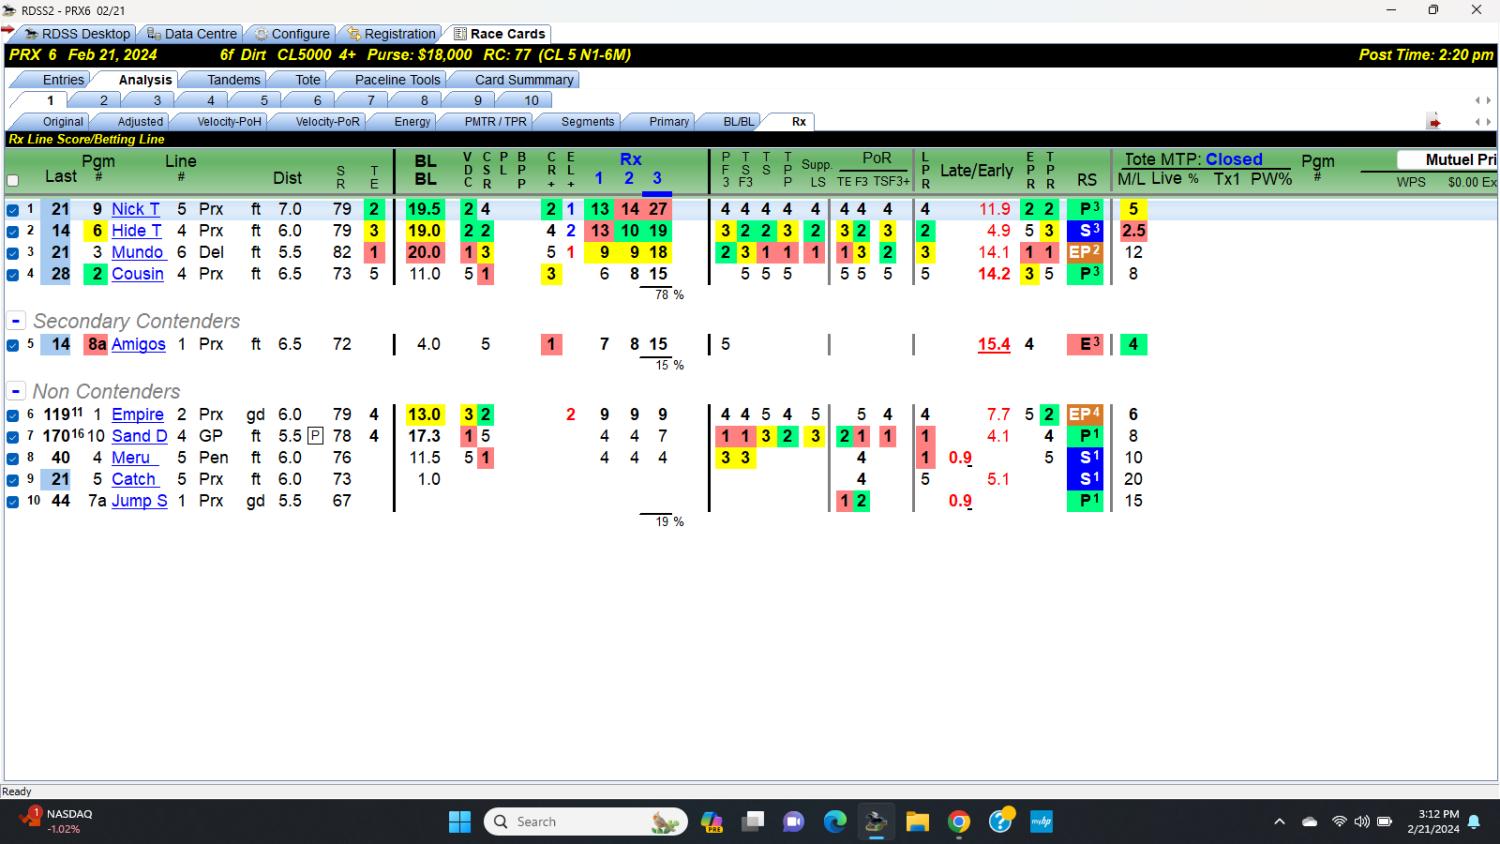Viewport: 1500px width, 844px height.
Task: Open Cousin horse link
Action: pos(137,274)
